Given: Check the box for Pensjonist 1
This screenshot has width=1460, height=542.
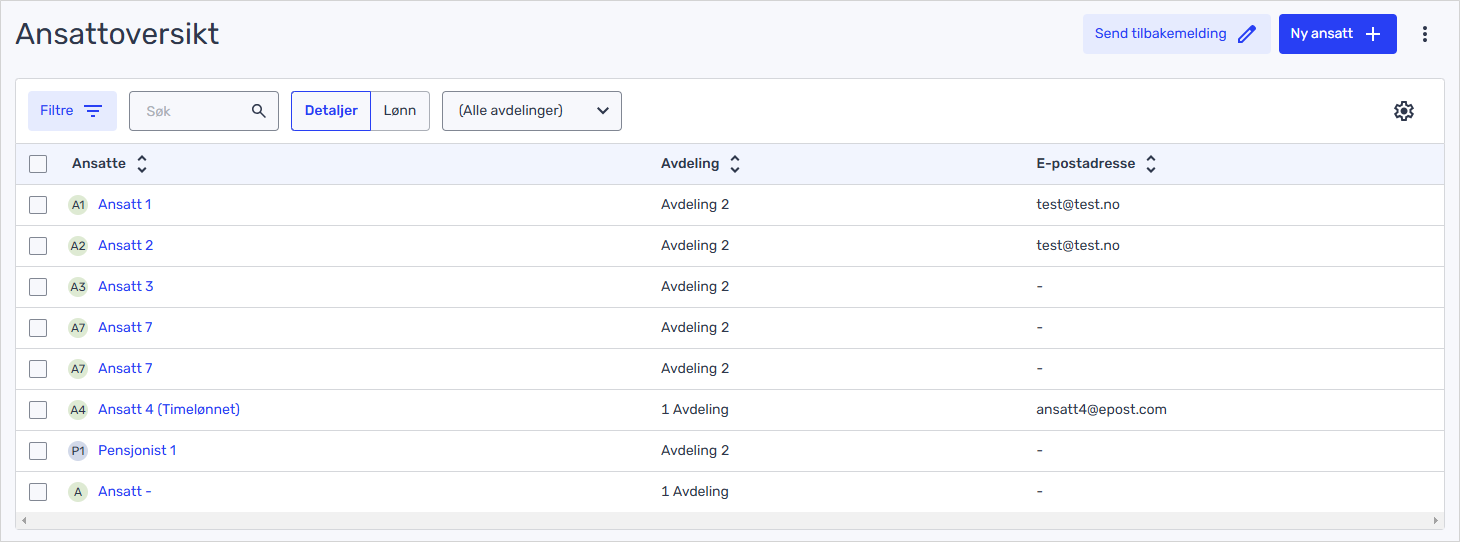Looking at the screenshot, I should 38,451.
